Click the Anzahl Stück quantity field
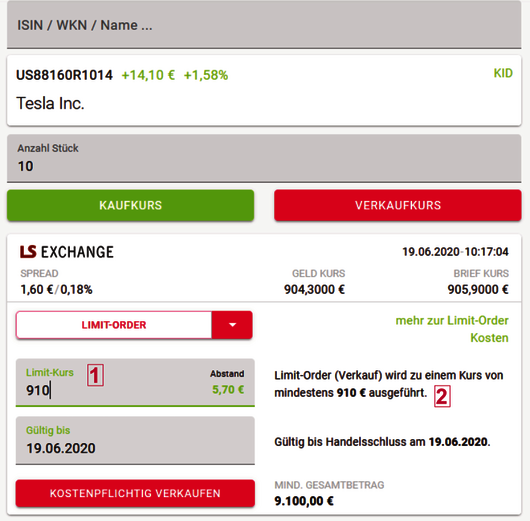 (264, 158)
